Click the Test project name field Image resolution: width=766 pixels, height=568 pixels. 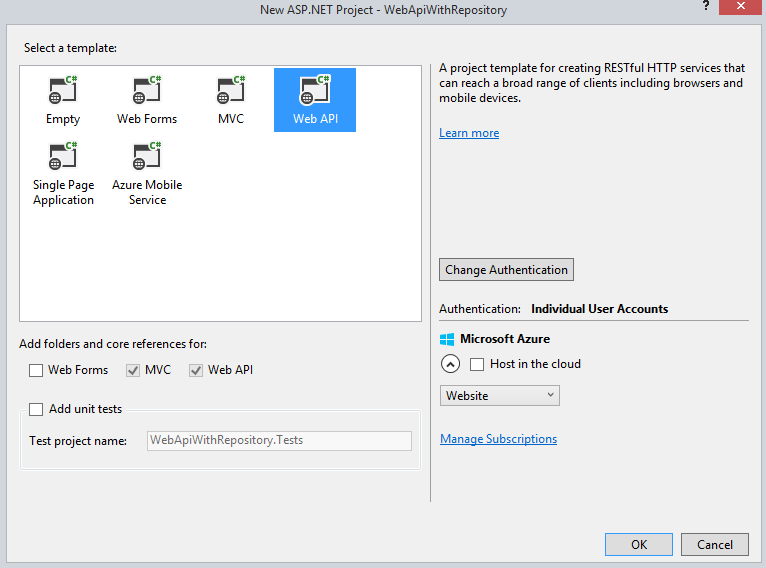[279, 441]
